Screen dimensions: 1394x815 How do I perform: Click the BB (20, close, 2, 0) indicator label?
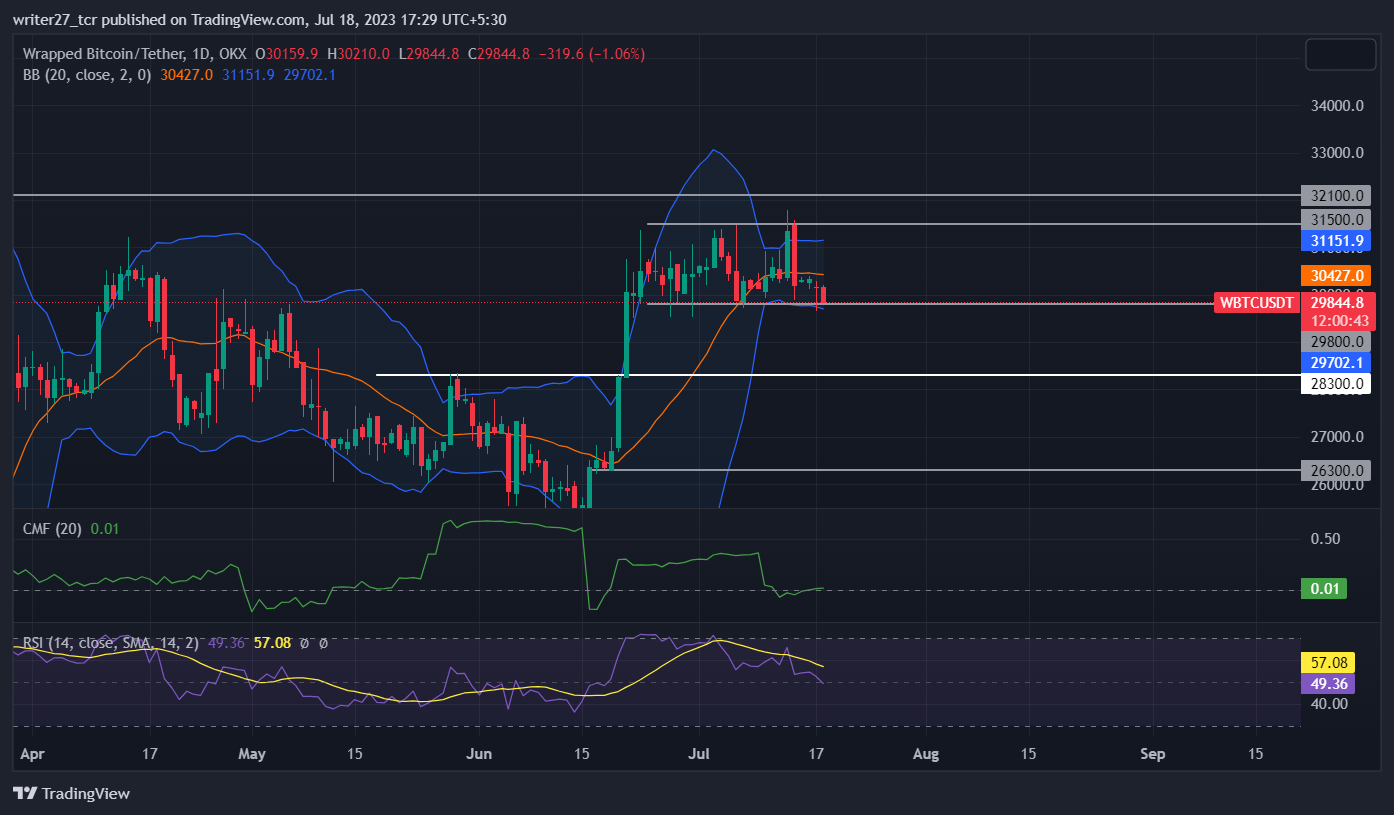click(x=87, y=74)
